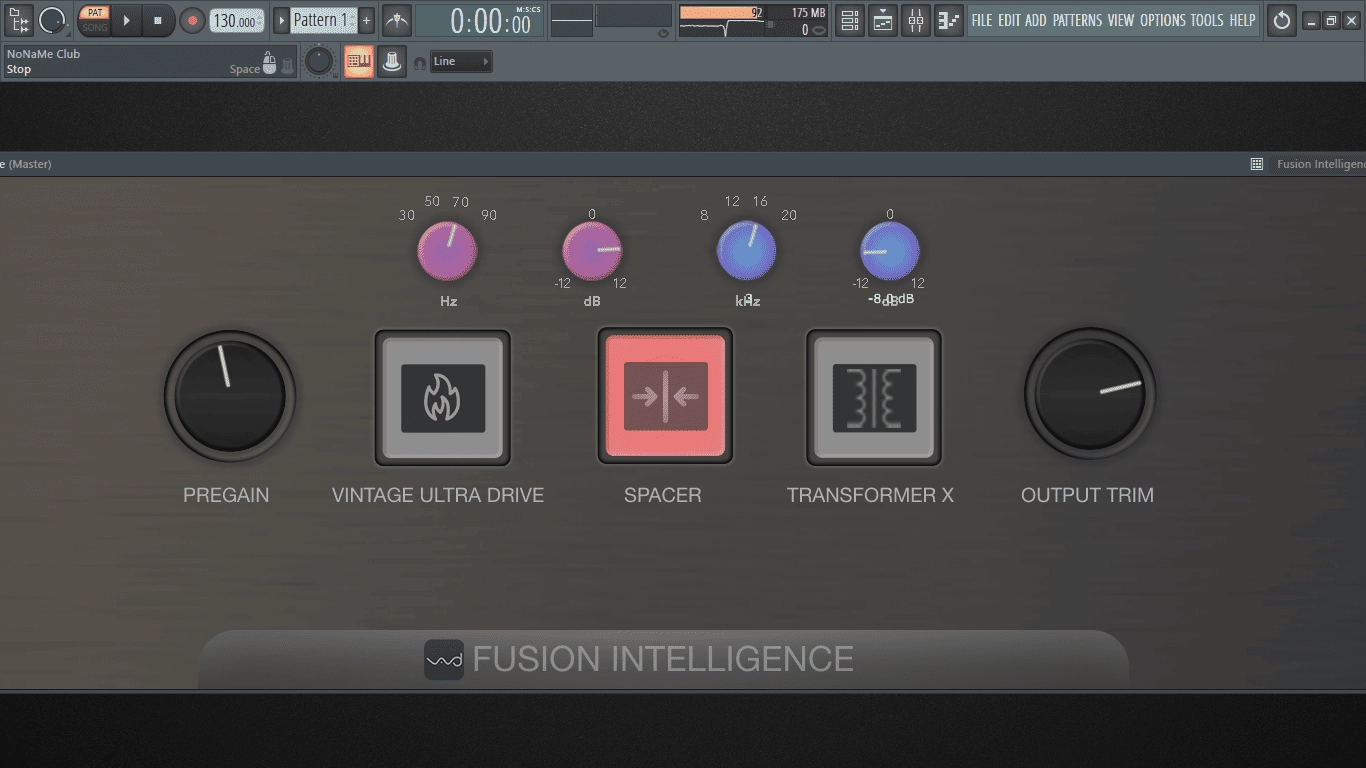Click the plugin title bar (Master) label
This screenshot has width=1366, height=768.
click(x=26, y=164)
